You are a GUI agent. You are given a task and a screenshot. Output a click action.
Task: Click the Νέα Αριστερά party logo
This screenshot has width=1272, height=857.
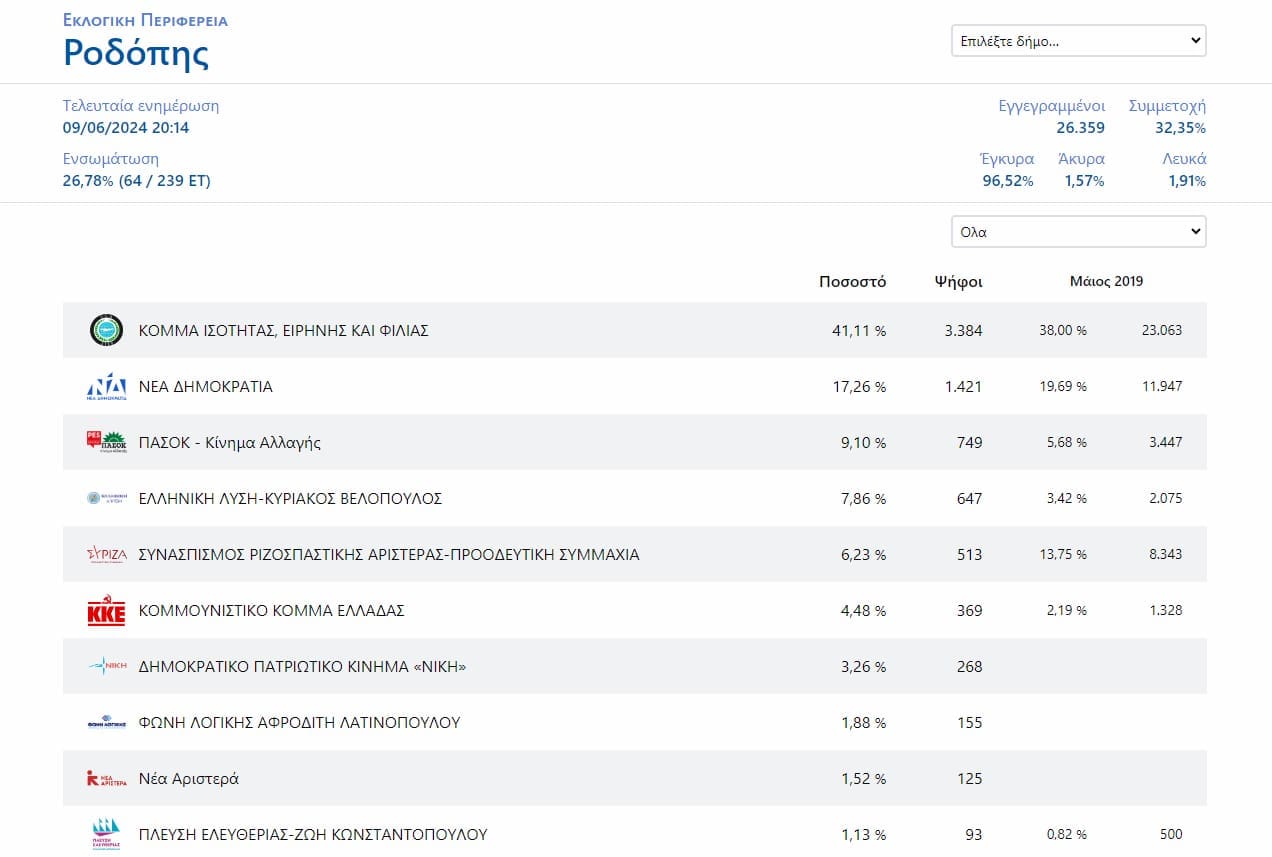click(106, 778)
